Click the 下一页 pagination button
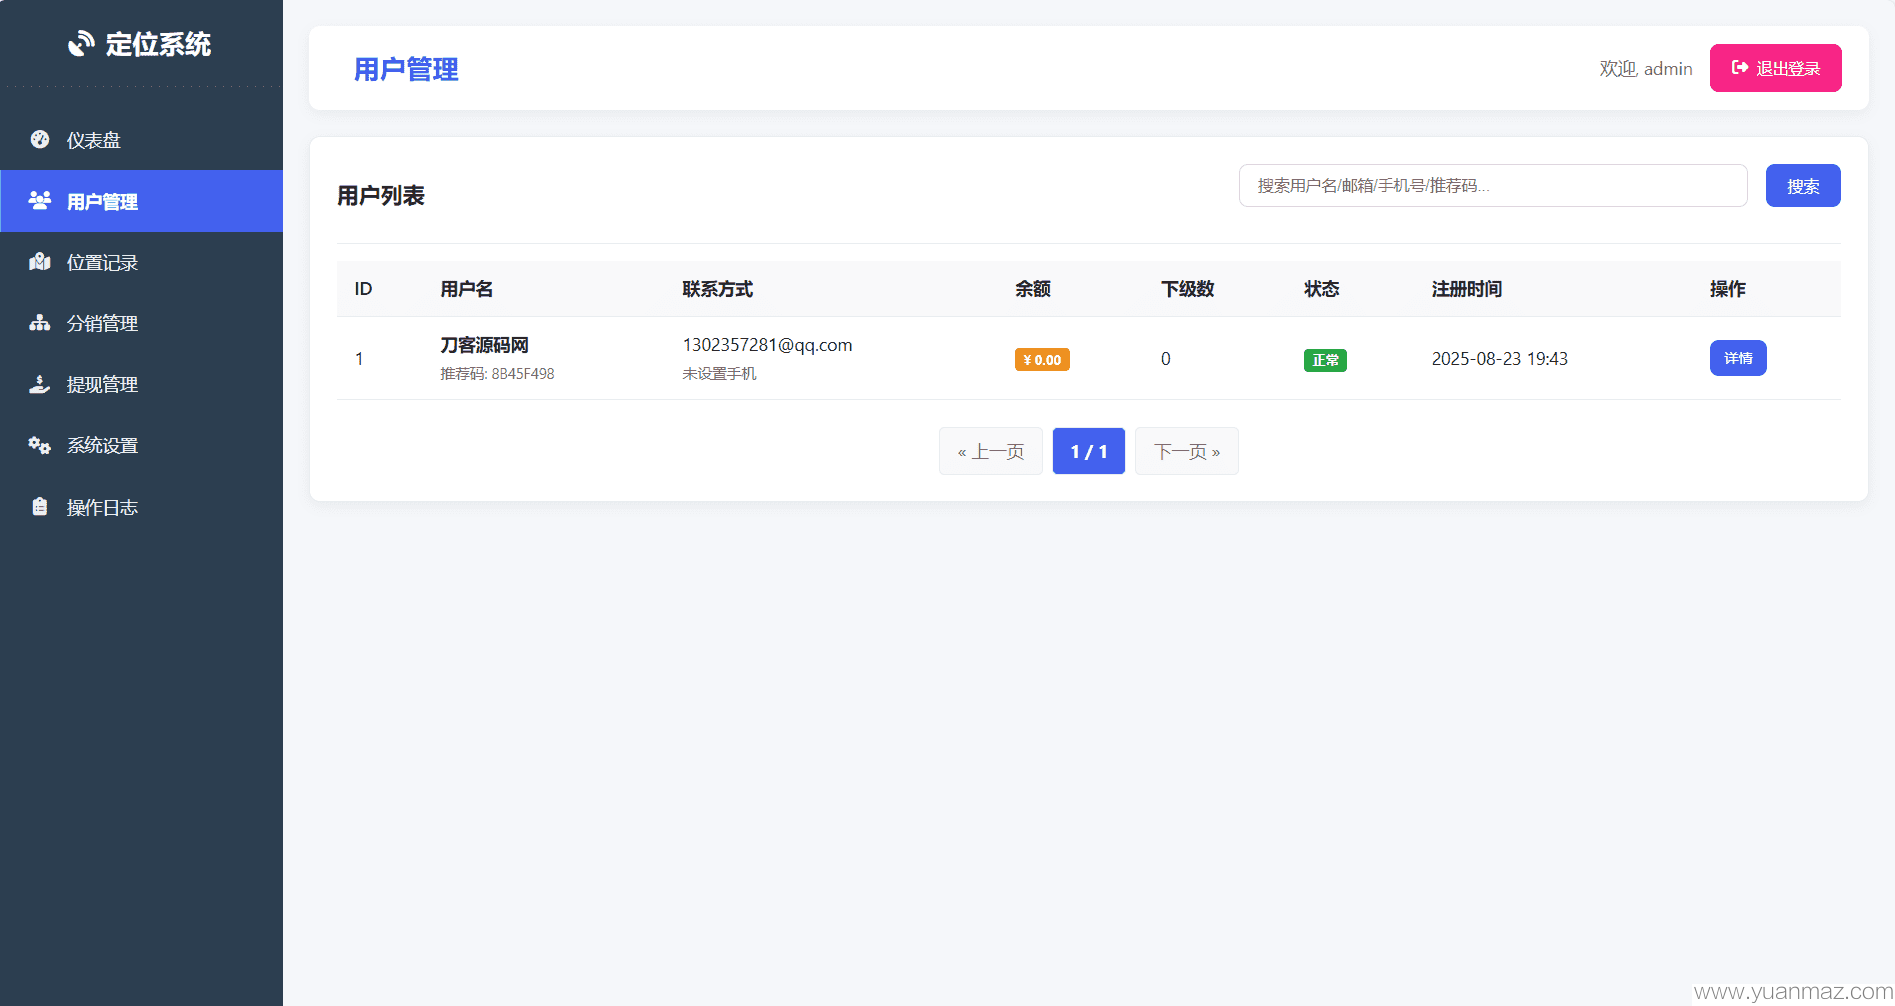The width and height of the screenshot is (1895, 1006). coord(1186,451)
